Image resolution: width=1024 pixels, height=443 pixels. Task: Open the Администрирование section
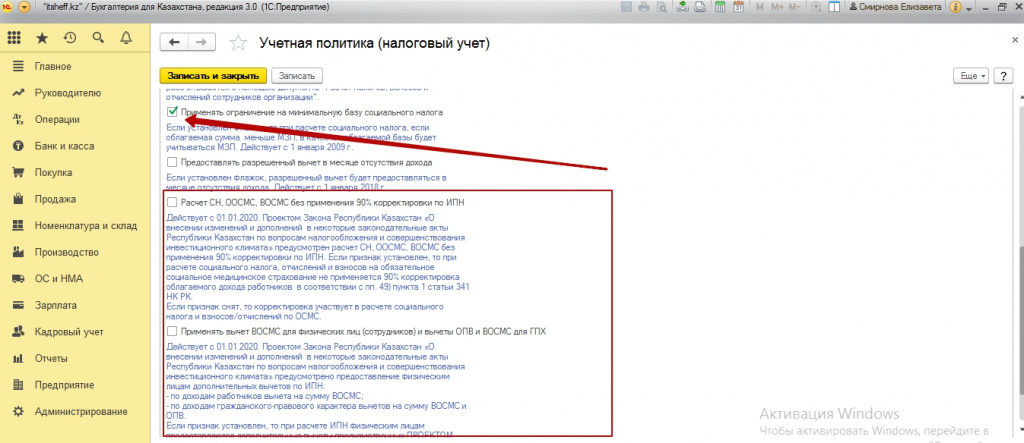tap(75, 412)
